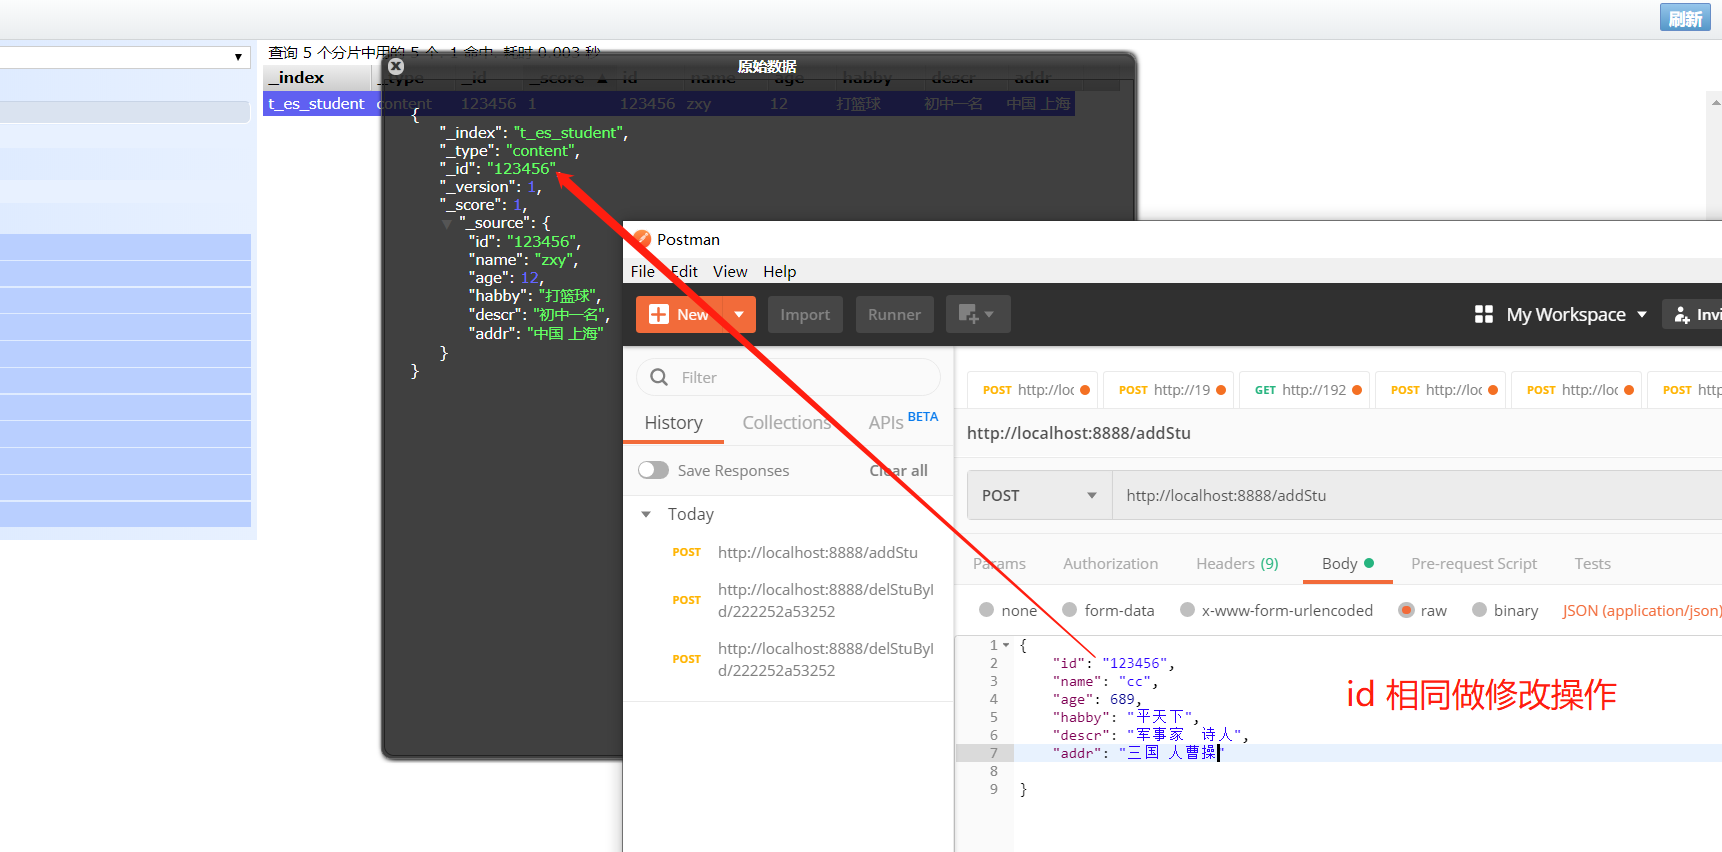Click the Postman logo icon
Image resolution: width=1722 pixels, height=852 pixels.
pos(641,240)
